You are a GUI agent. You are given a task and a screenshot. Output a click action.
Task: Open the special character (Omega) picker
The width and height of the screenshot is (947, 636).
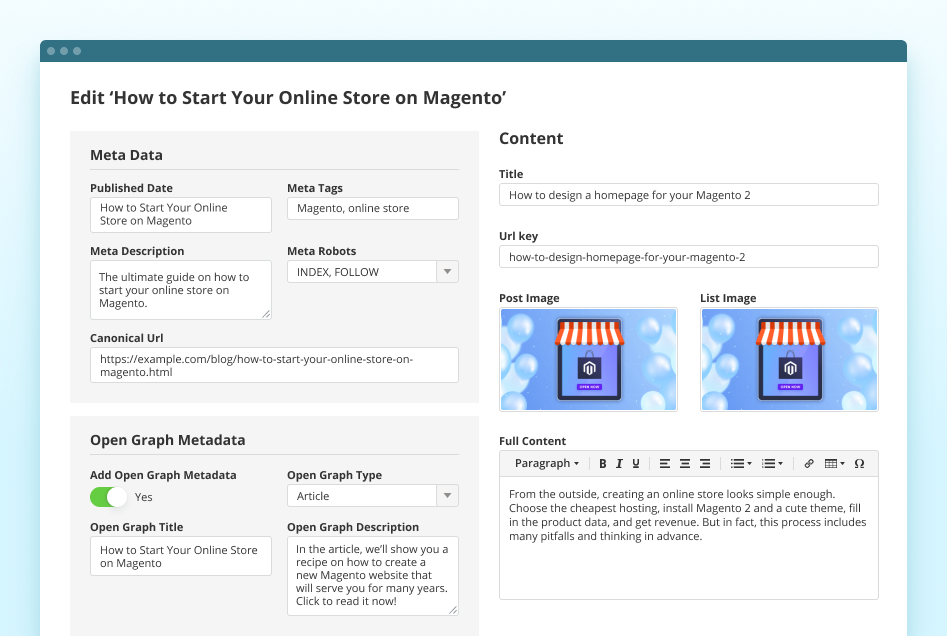tap(859, 464)
